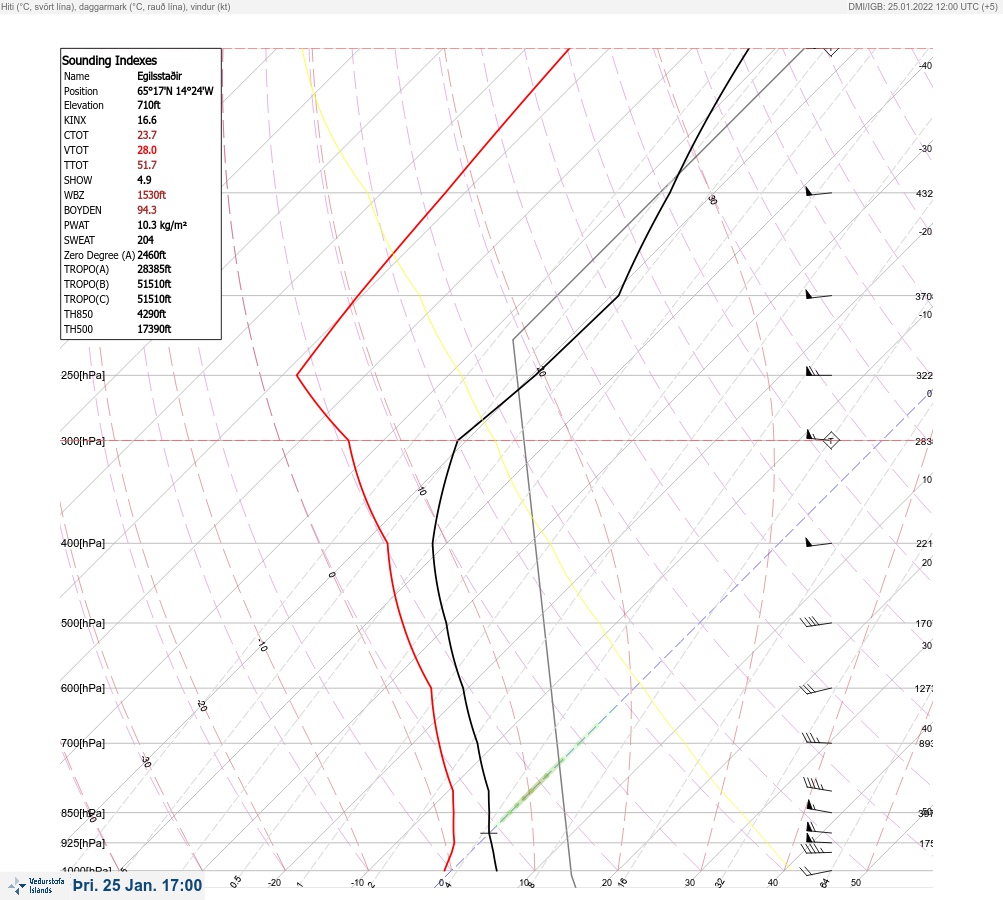The height and width of the screenshot is (900, 1003).
Task: Click the '300[hPa]' pressure label
Action: pos(83,441)
